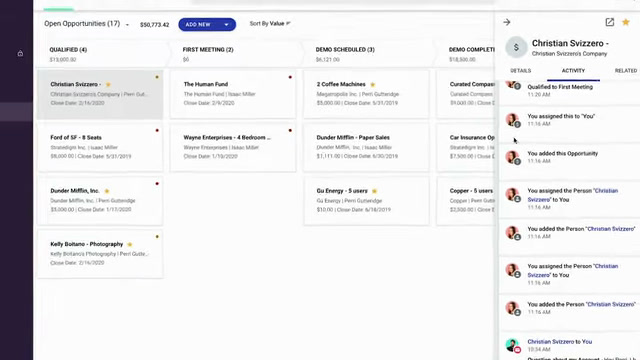Click the status dot on Dunder Mifflin, Inc. card
This screenshot has height=360, width=640.
pyautogui.click(x=157, y=184)
